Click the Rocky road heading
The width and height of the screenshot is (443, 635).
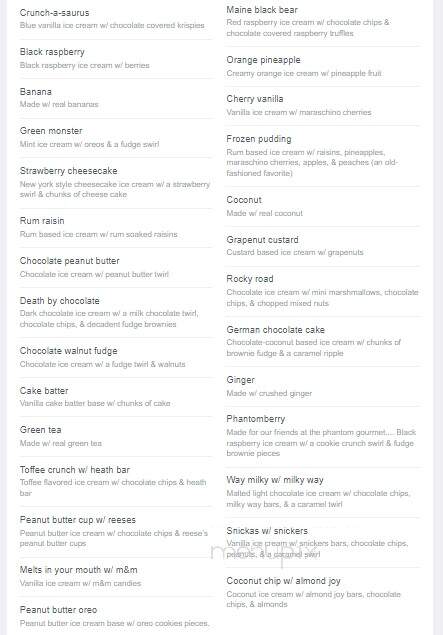point(250,279)
